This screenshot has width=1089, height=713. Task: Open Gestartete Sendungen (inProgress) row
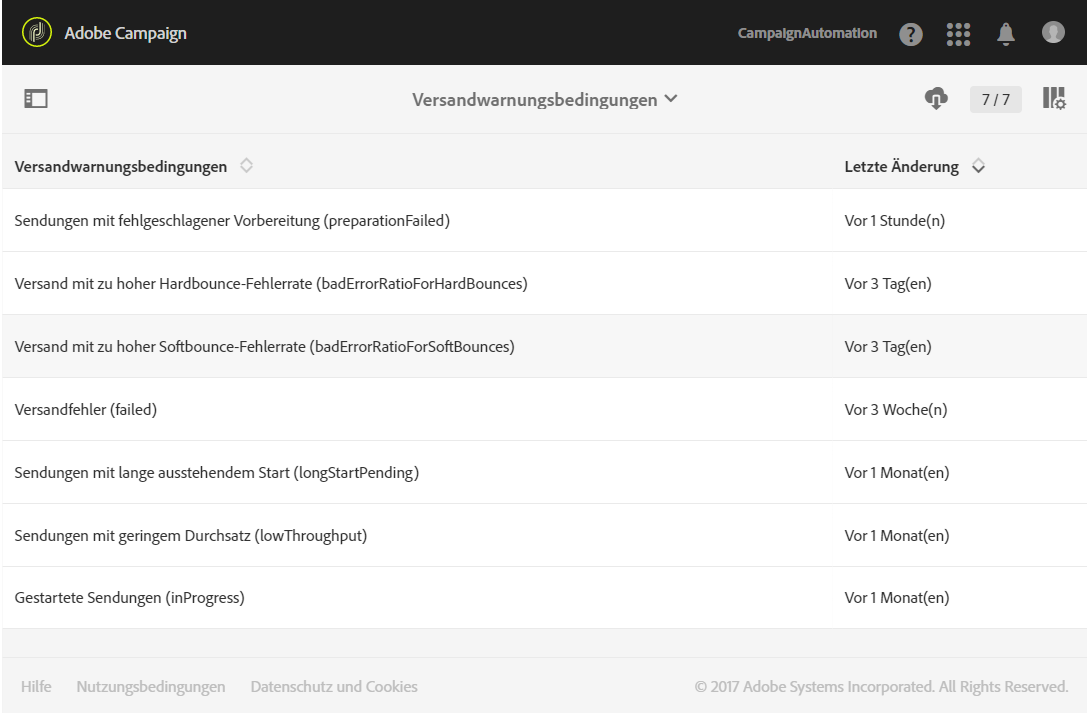pos(130,598)
